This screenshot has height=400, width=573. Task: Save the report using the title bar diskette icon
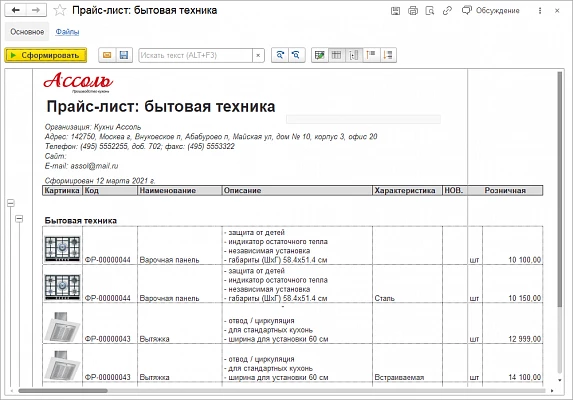tap(395, 11)
